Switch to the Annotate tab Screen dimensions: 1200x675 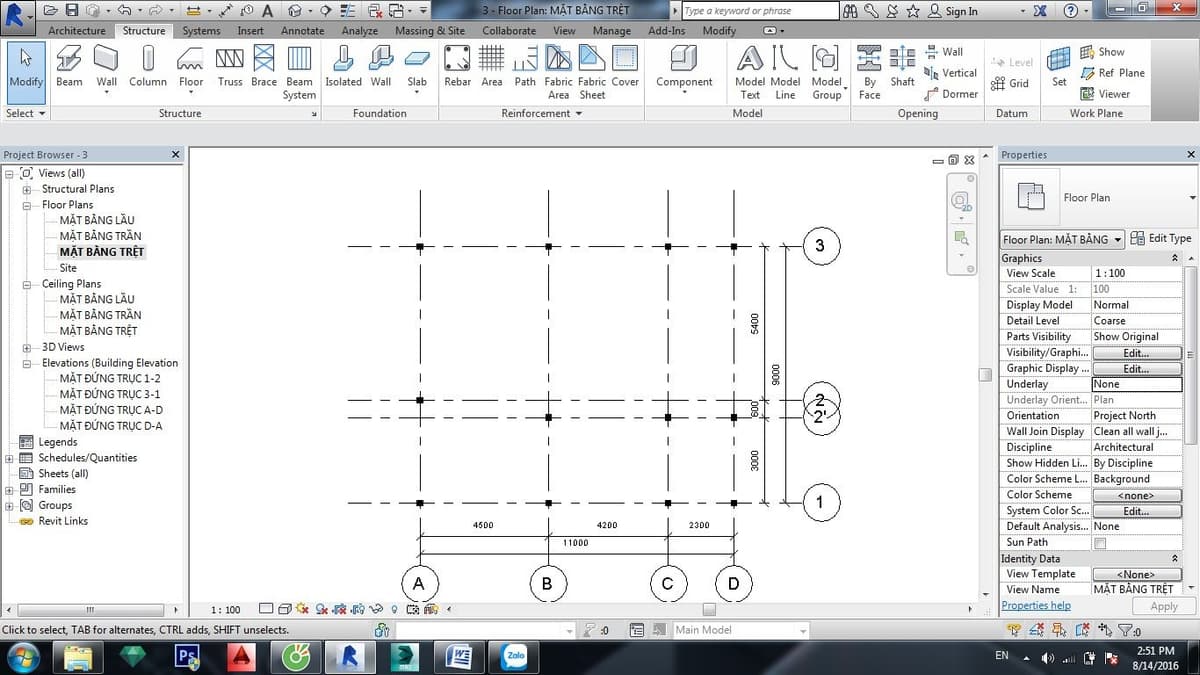pyautogui.click(x=302, y=31)
